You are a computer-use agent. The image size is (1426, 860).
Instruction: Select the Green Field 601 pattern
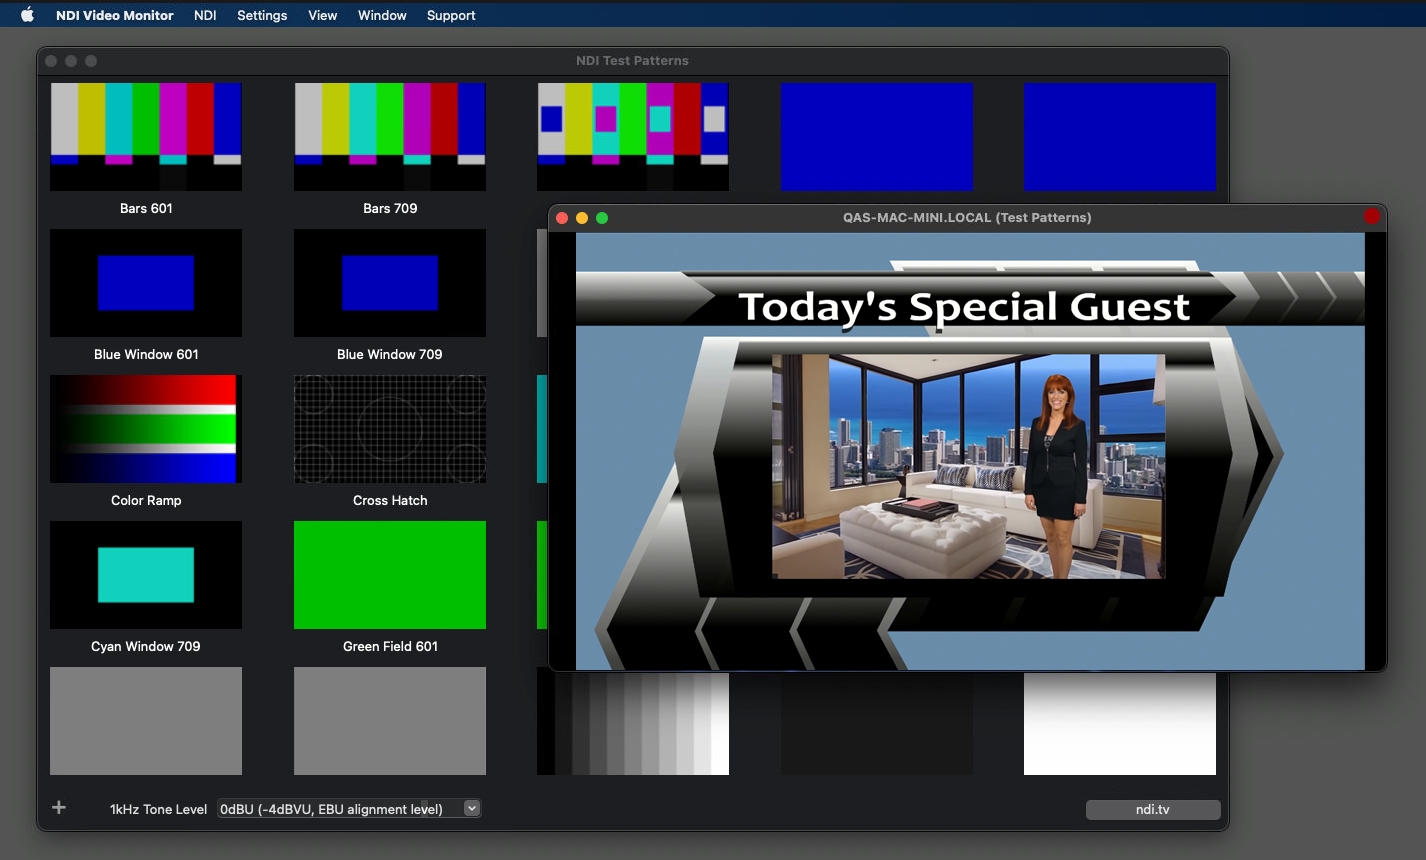[390, 575]
